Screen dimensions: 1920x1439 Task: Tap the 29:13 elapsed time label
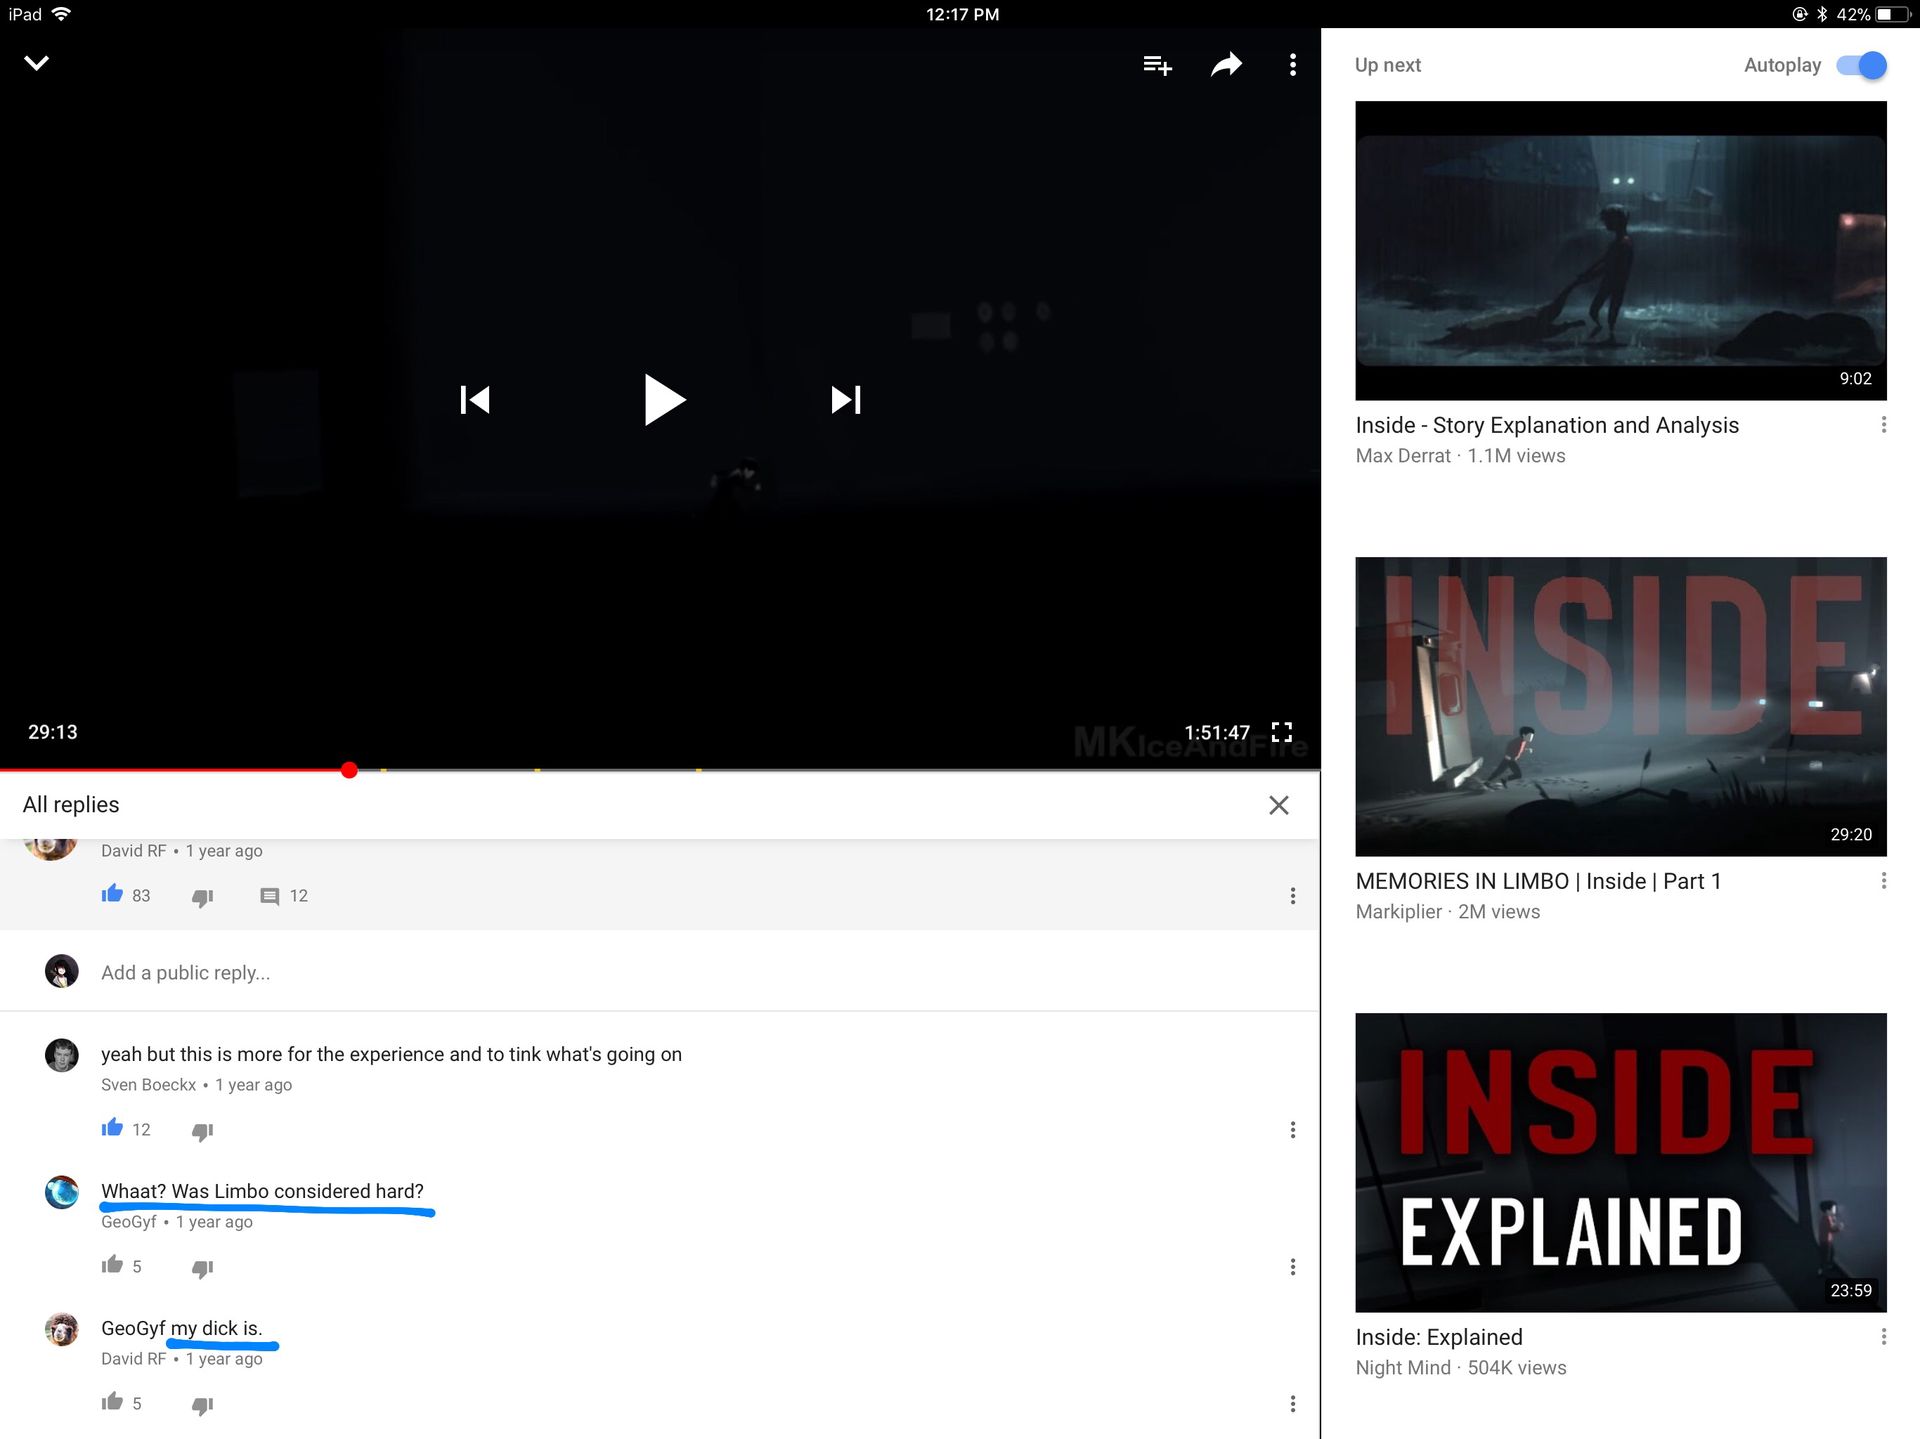point(53,732)
